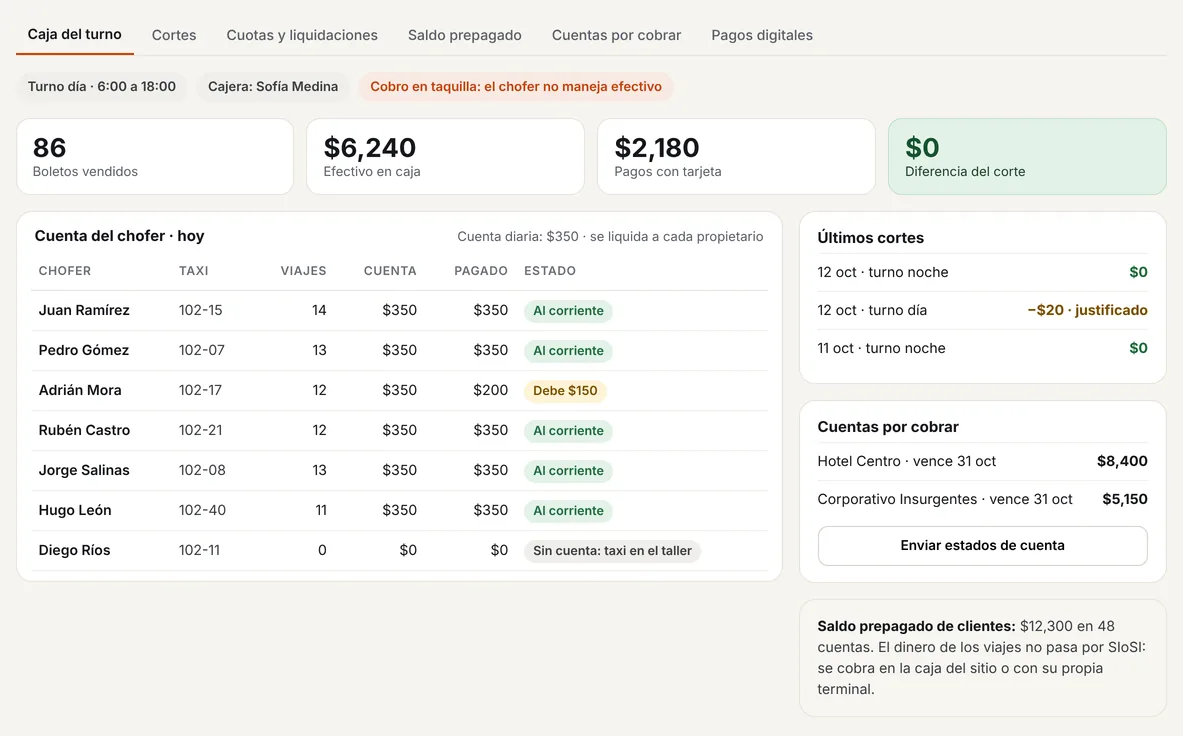This screenshot has width=1183, height=736.
Task: Click Sin cuenta: taxi en el taller badge
Action: point(613,550)
